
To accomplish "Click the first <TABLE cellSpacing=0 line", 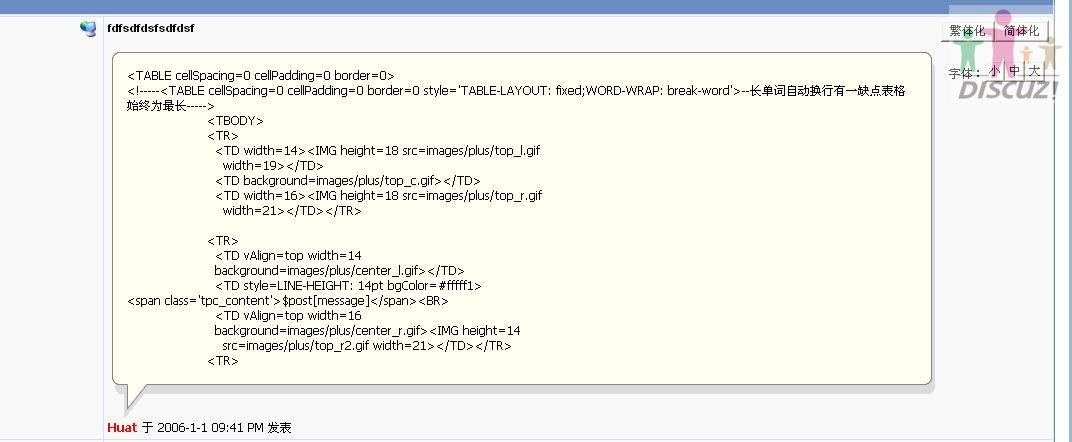I will (x=260, y=76).
